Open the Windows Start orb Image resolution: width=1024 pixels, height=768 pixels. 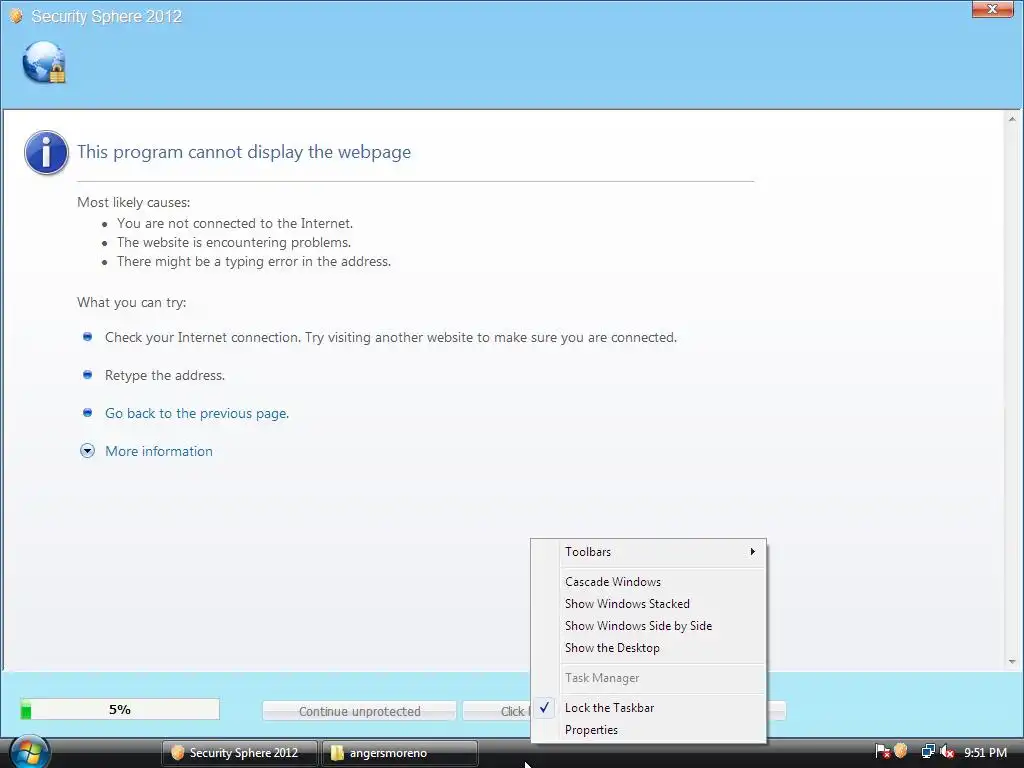point(28,752)
